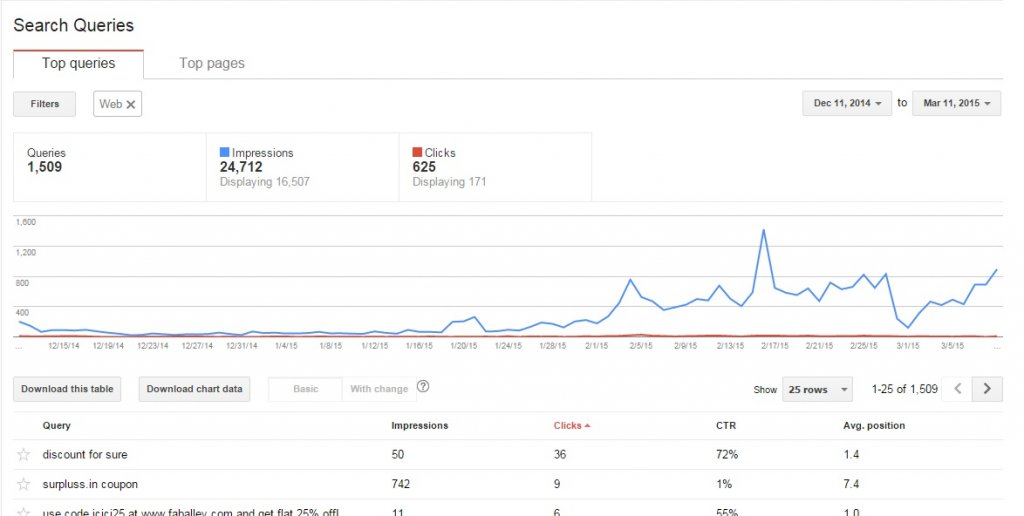Image resolution: width=1024 pixels, height=516 pixels.
Task: Expand the 25 rows dropdown
Action: (817, 389)
